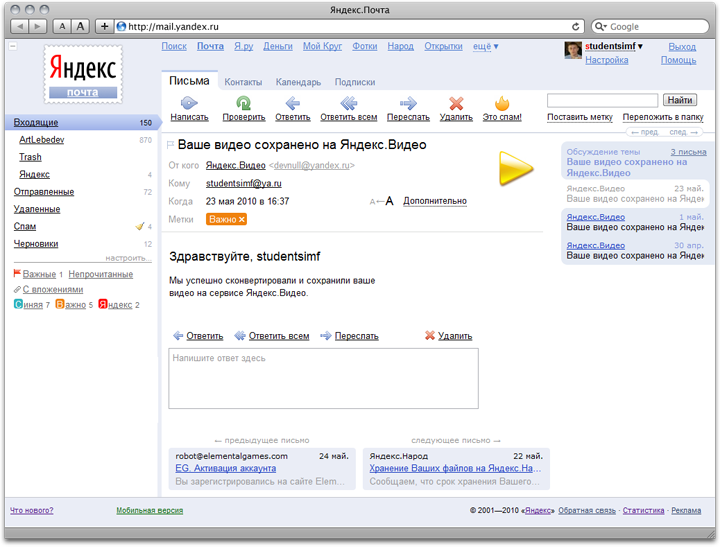The height and width of the screenshot is (549, 720).
Task: Open the Календарь tab
Action: coord(298,82)
